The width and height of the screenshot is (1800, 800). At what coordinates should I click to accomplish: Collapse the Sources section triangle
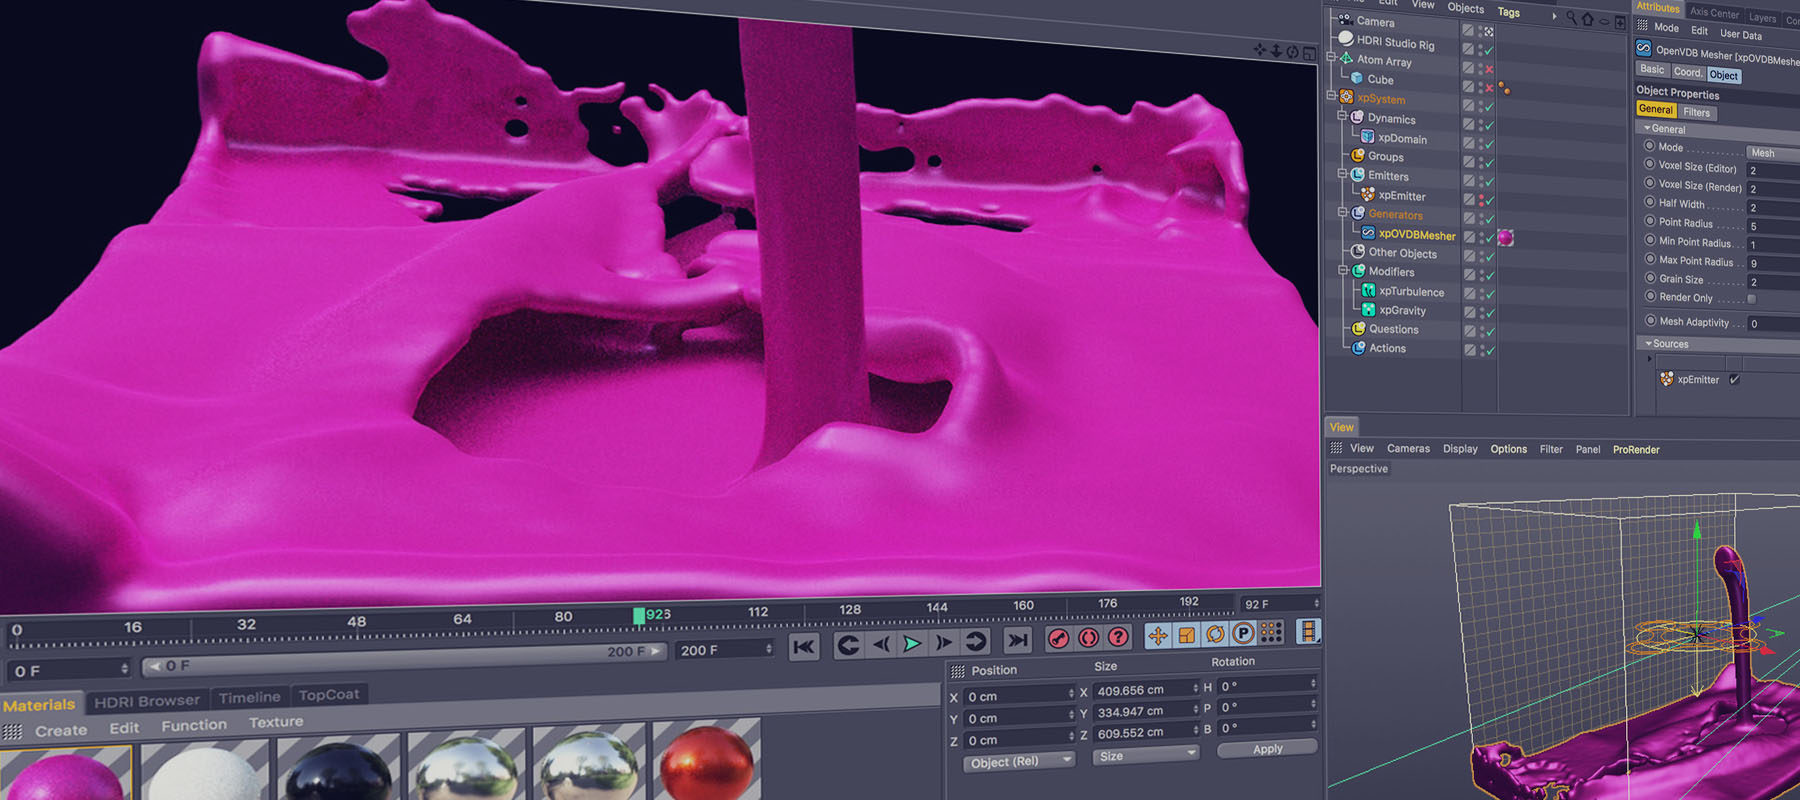tap(1648, 343)
